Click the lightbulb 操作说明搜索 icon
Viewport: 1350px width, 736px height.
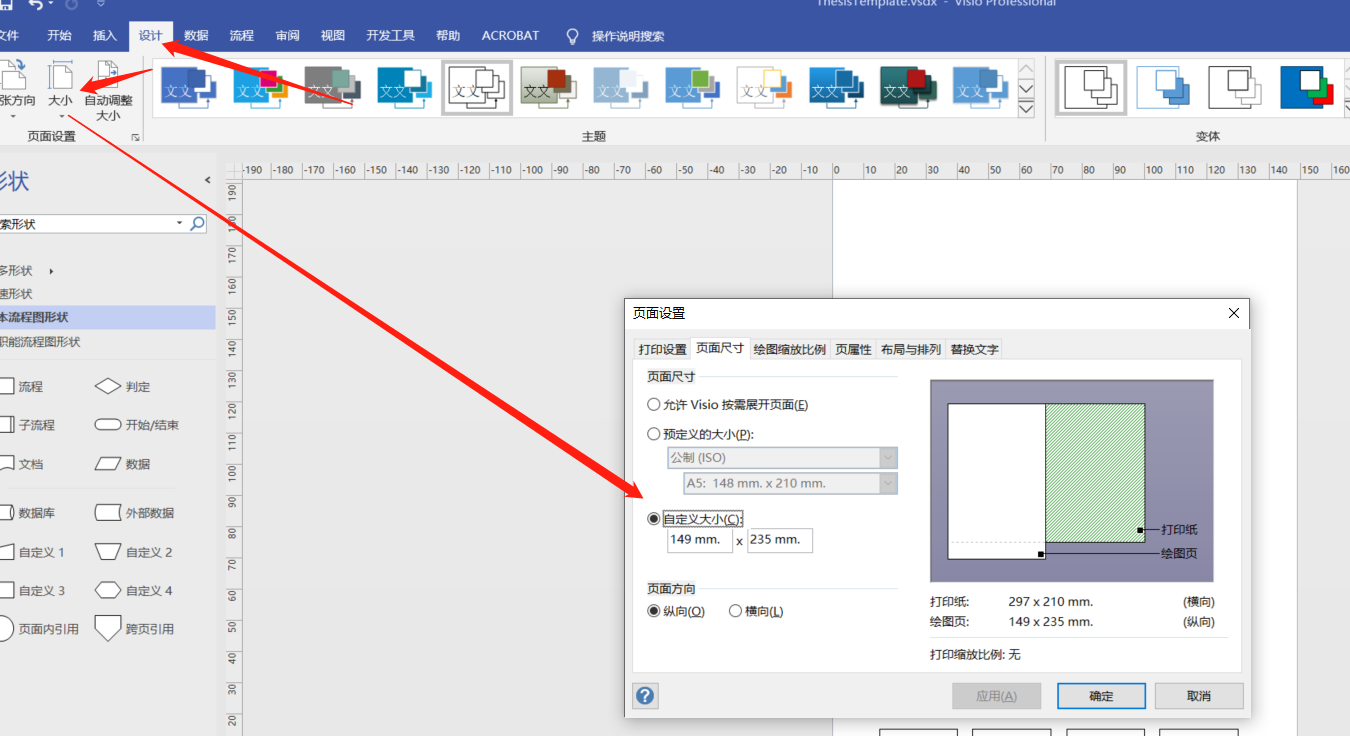click(572, 36)
